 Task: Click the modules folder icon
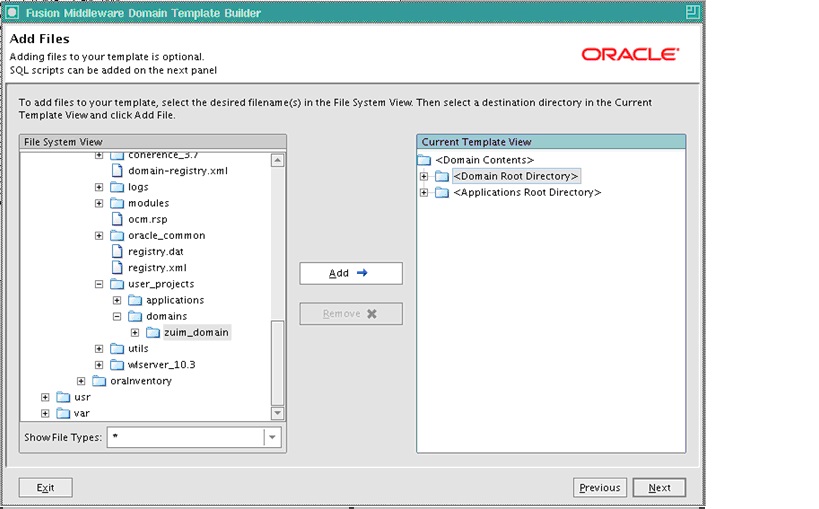coord(117,203)
